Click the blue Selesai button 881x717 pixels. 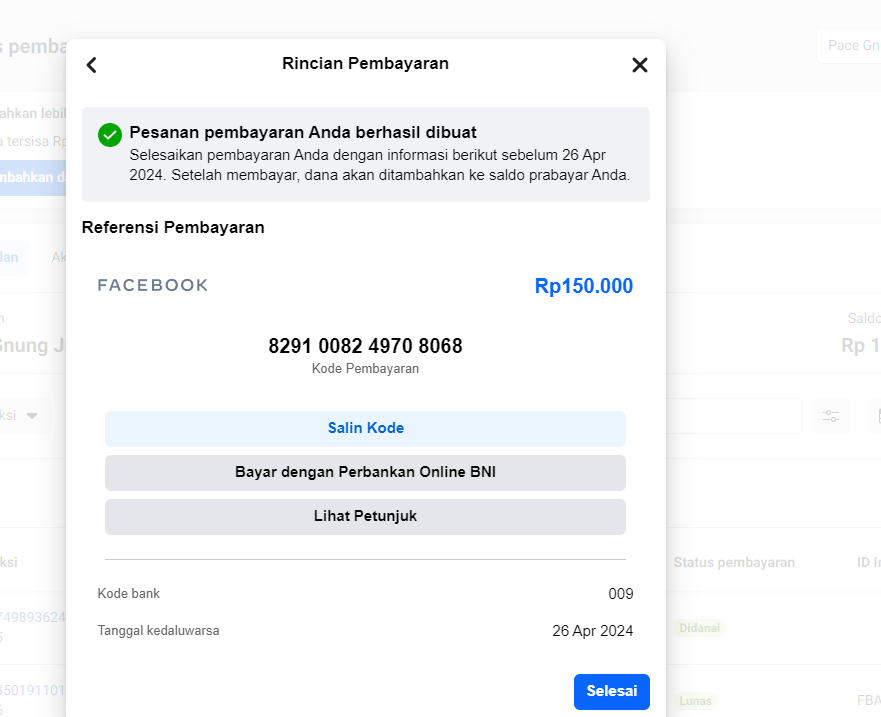[x=611, y=691]
